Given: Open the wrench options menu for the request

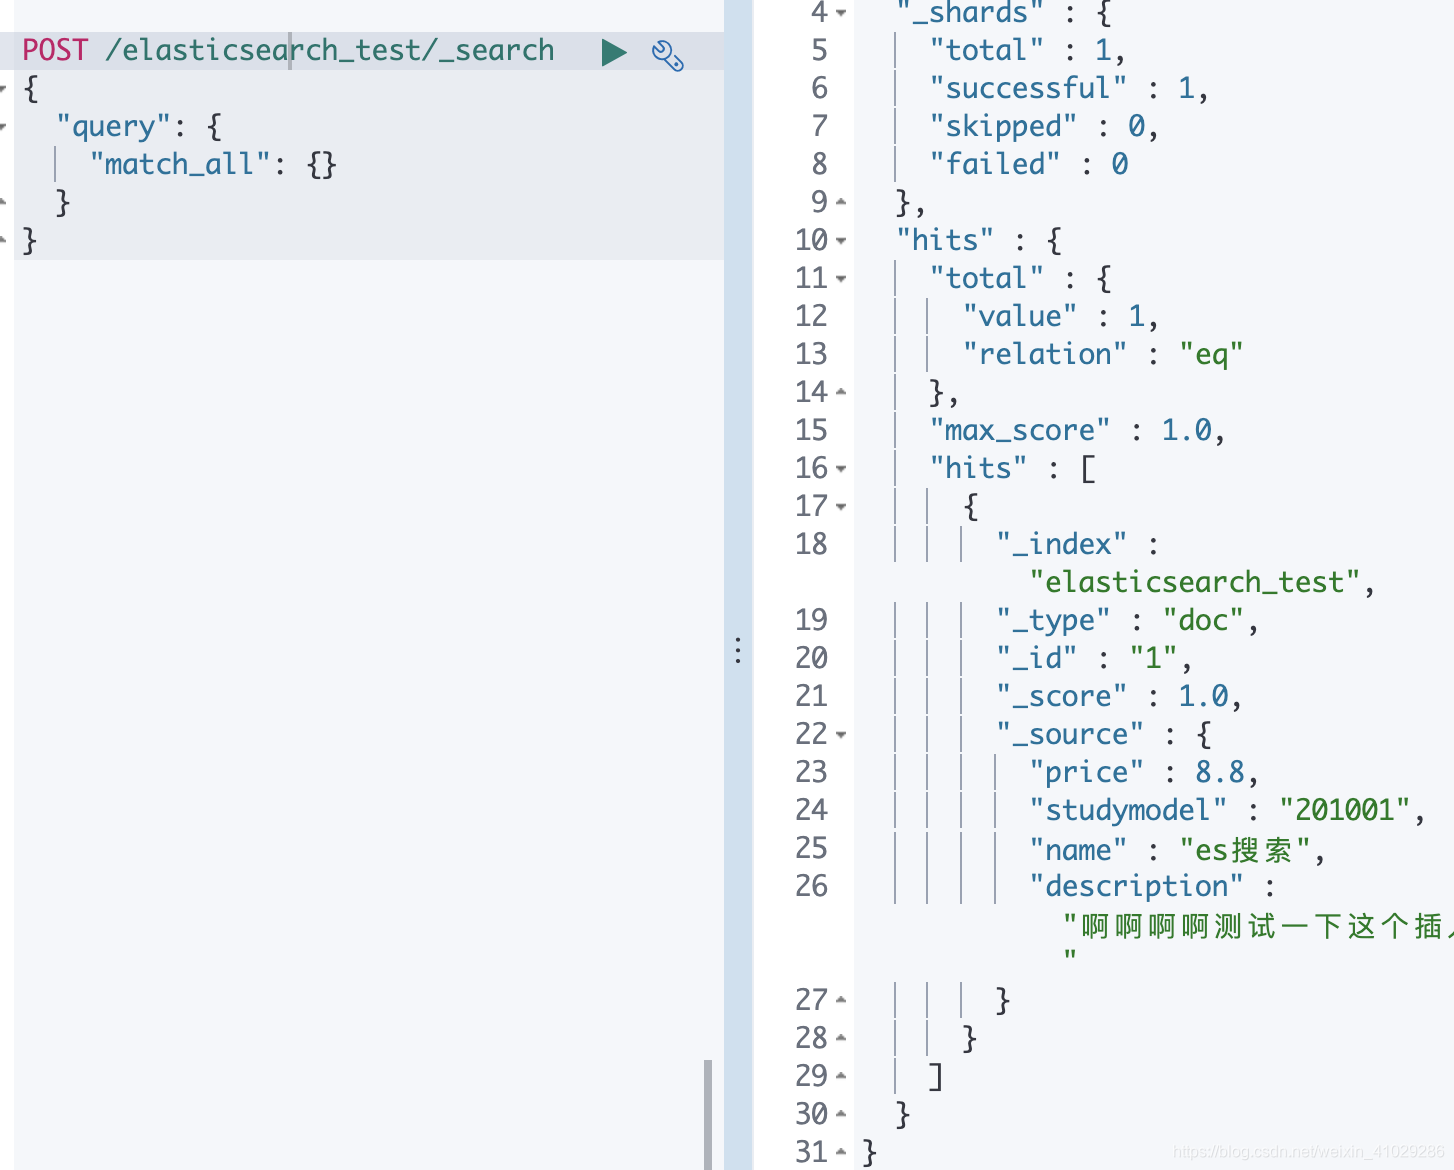Looking at the screenshot, I should click(x=667, y=54).
